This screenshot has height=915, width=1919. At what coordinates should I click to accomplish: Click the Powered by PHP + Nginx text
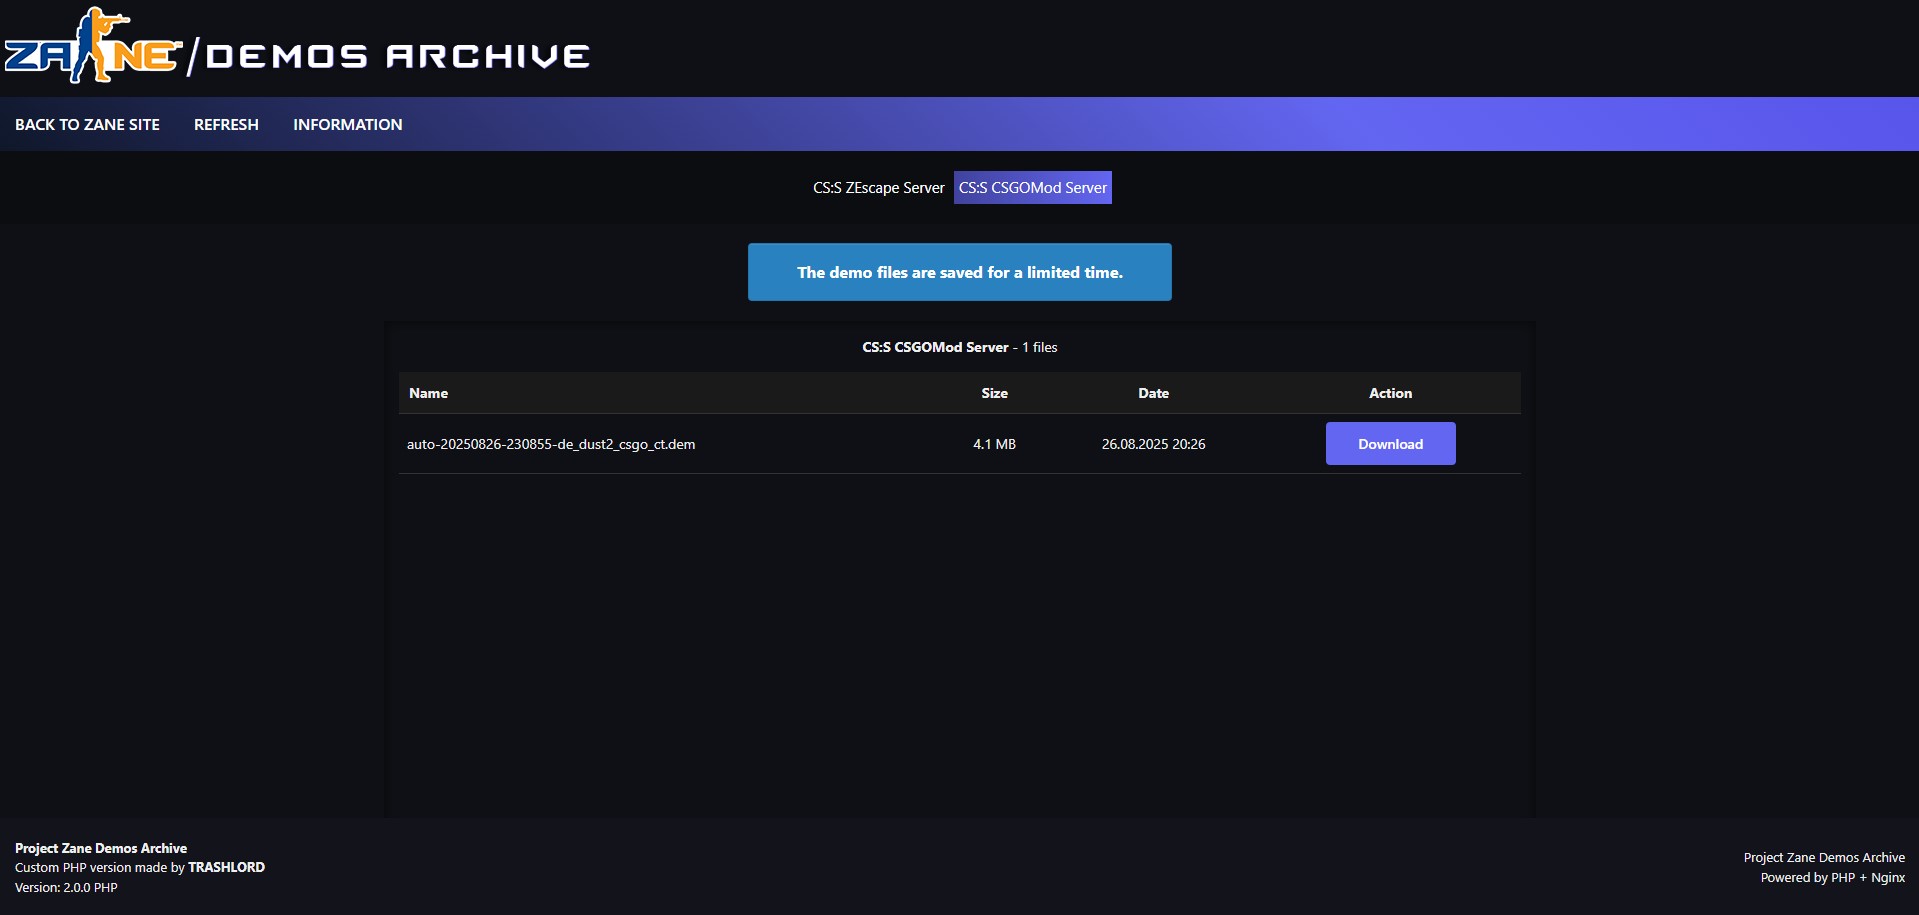(x=1832, y=877)
